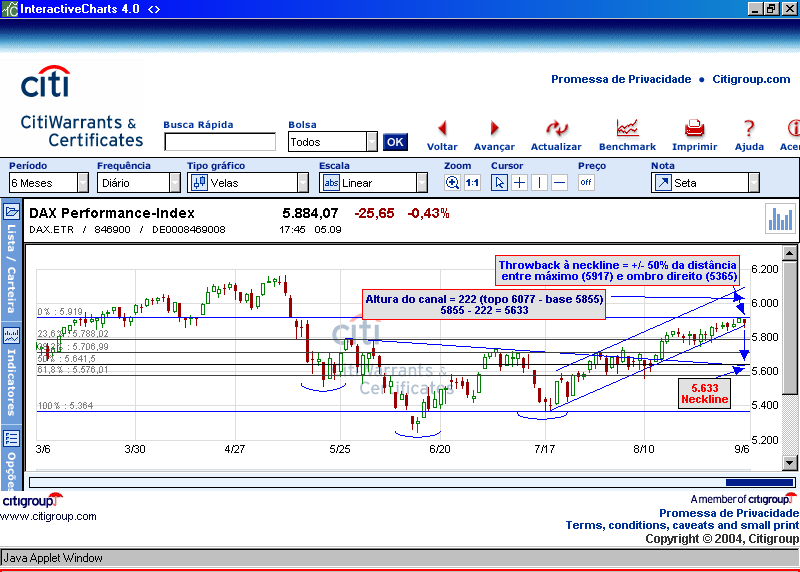Click the 61,8% : 5.576,01 Fibonacci label

click(73, 369)
